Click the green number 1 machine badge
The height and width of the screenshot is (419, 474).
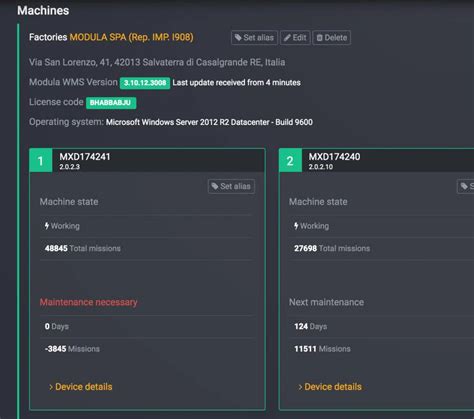(41, 161)
